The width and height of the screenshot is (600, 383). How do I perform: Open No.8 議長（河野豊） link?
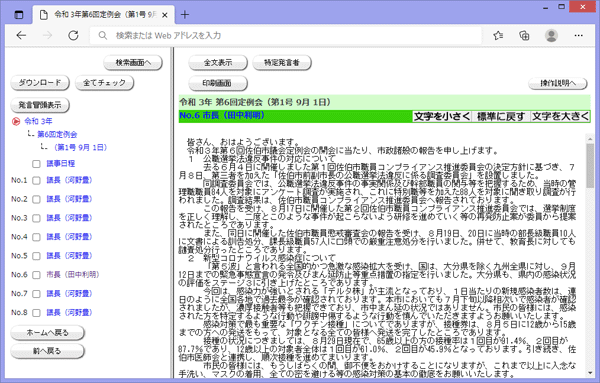coord(69,313)
